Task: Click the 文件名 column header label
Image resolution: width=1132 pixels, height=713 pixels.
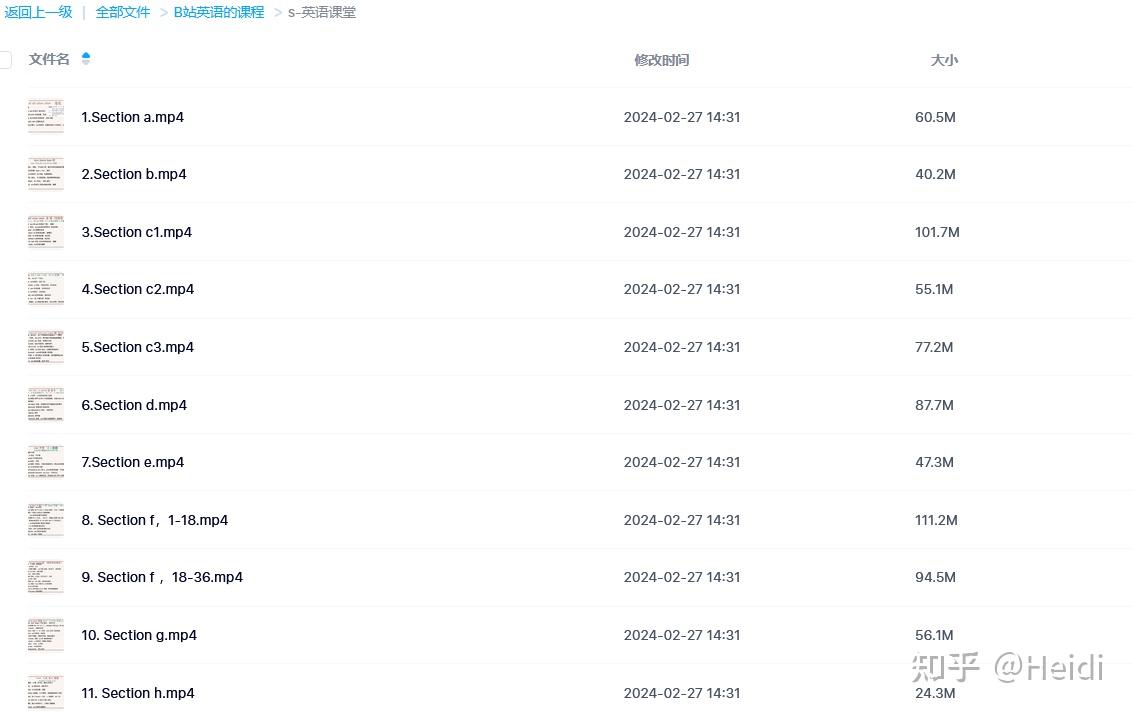Action: point(49,59)
